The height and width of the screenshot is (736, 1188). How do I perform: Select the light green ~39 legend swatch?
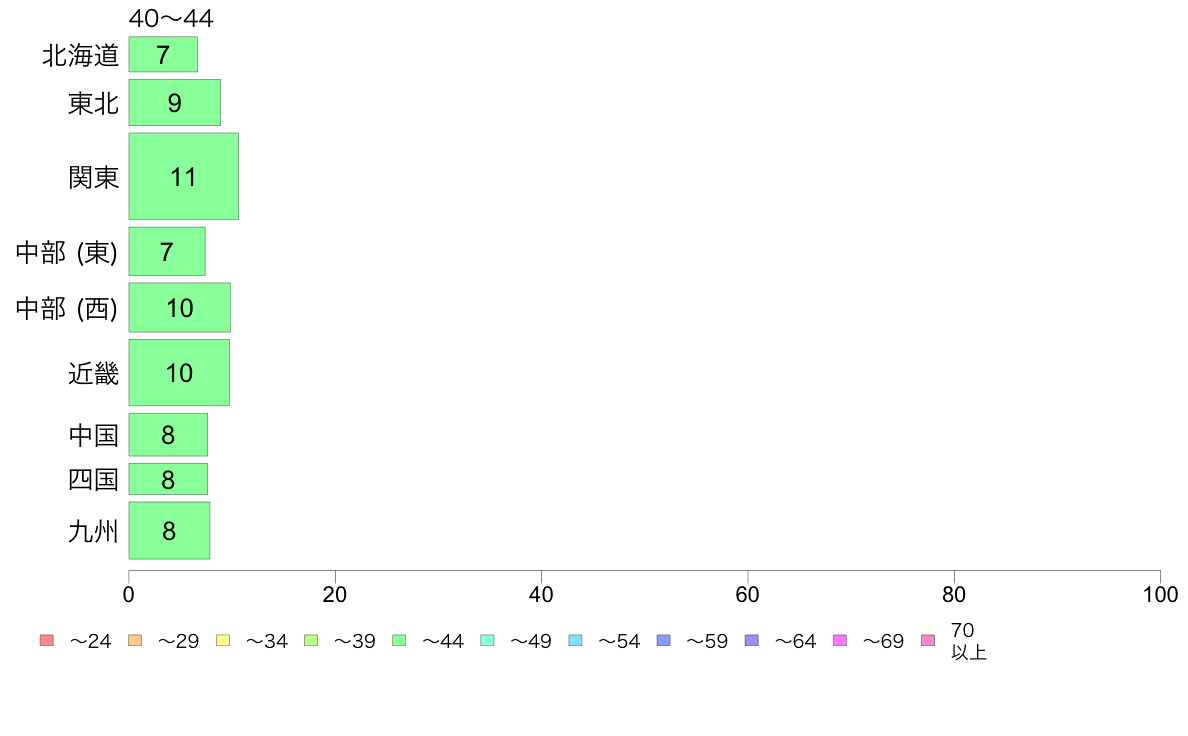[311, 640]
